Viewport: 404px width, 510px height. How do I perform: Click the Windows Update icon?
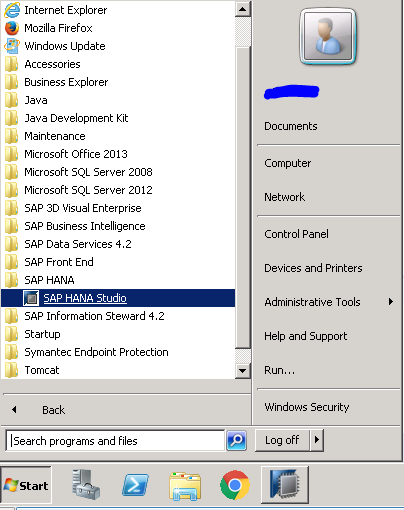tap(12, 46)
